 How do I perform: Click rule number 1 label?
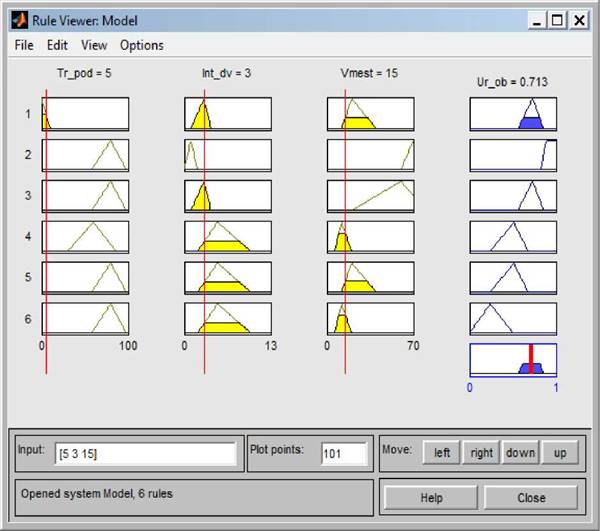point(28,114)
